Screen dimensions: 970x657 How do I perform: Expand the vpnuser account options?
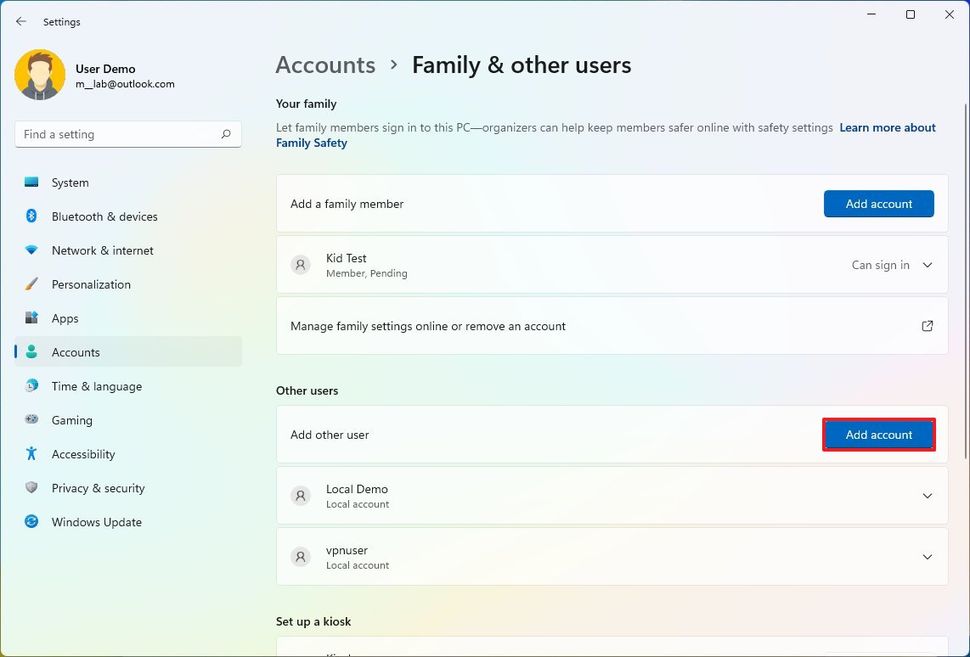(927, 557)
